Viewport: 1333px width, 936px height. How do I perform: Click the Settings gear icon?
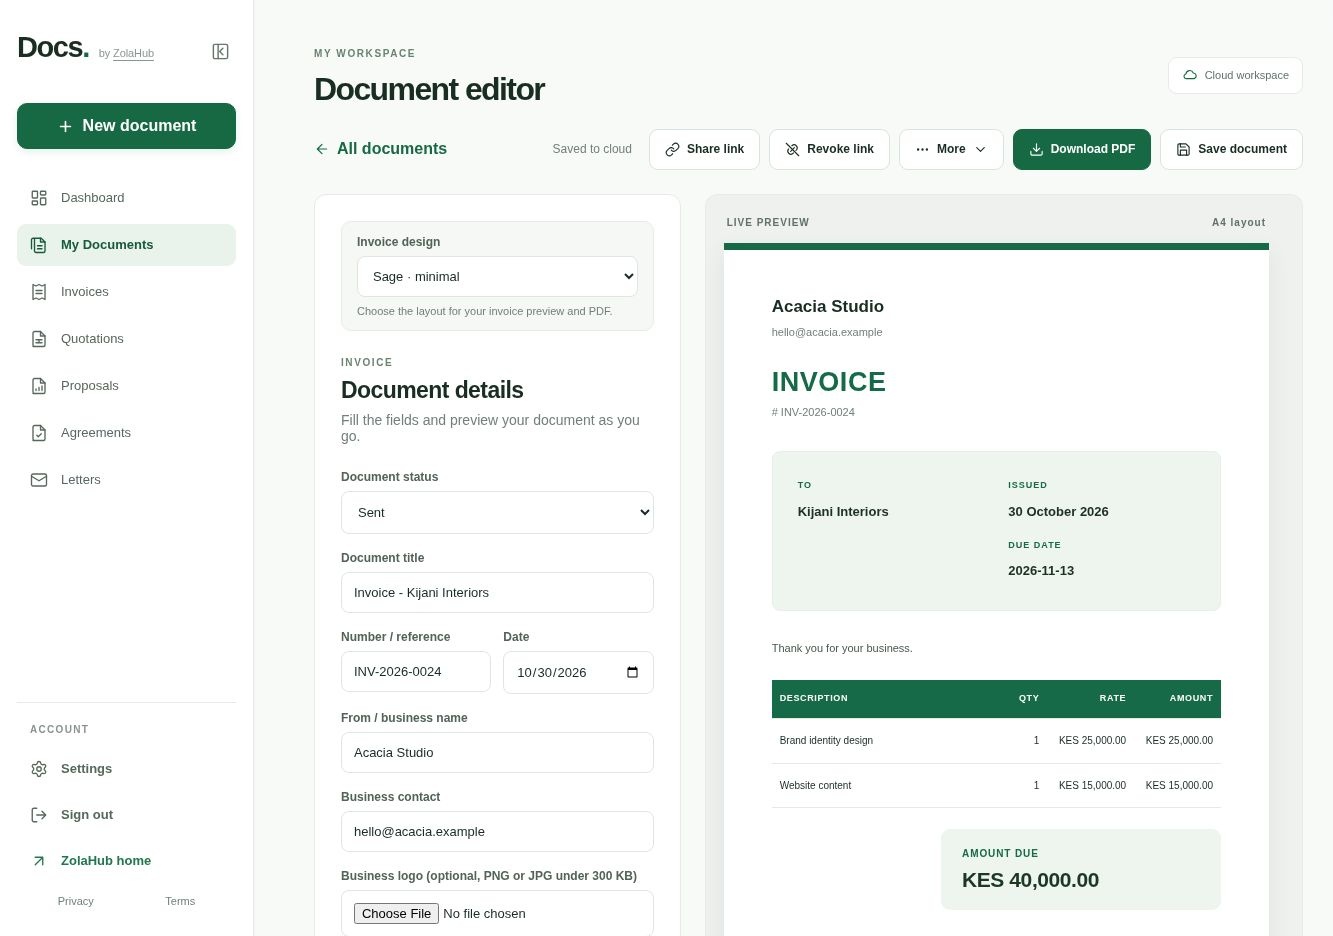pyautogui.click(x=39, y=769)
